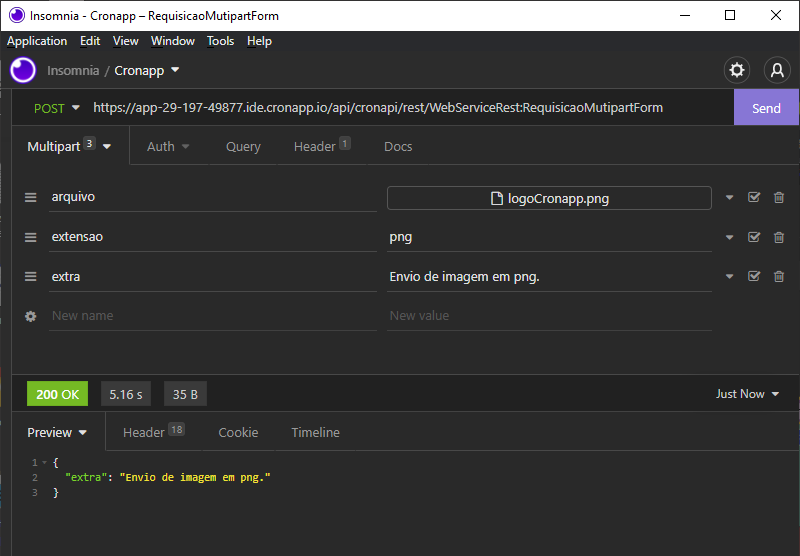
Task: Click the Insomnia breadcrumb link
Action: click(x=73, y=70)
